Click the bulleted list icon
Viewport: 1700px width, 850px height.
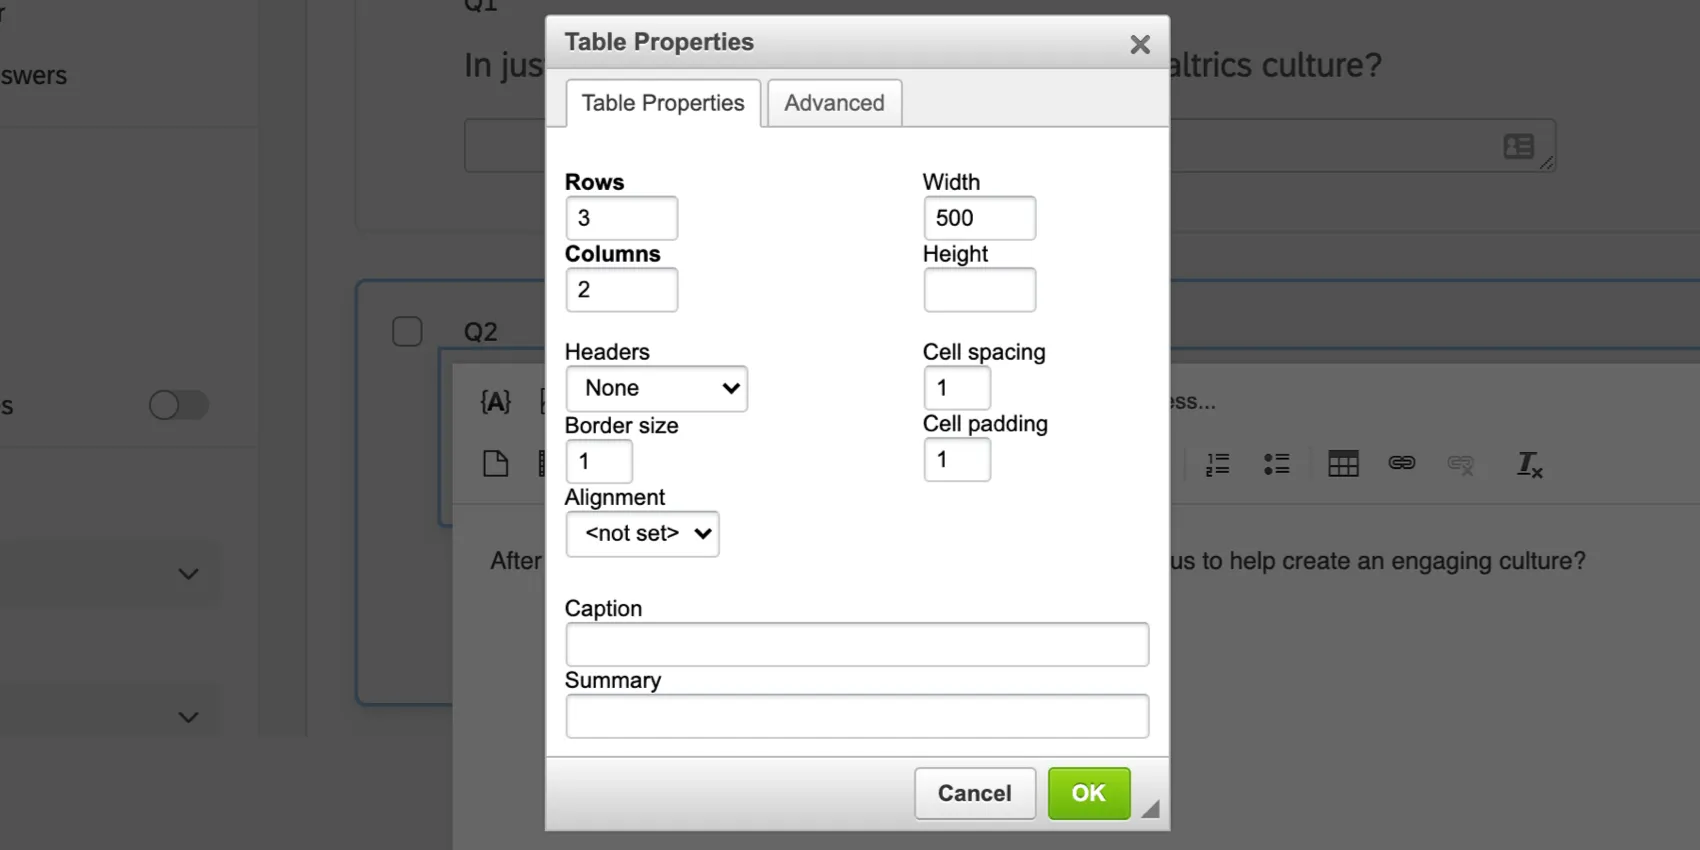tap(1277, 463)
